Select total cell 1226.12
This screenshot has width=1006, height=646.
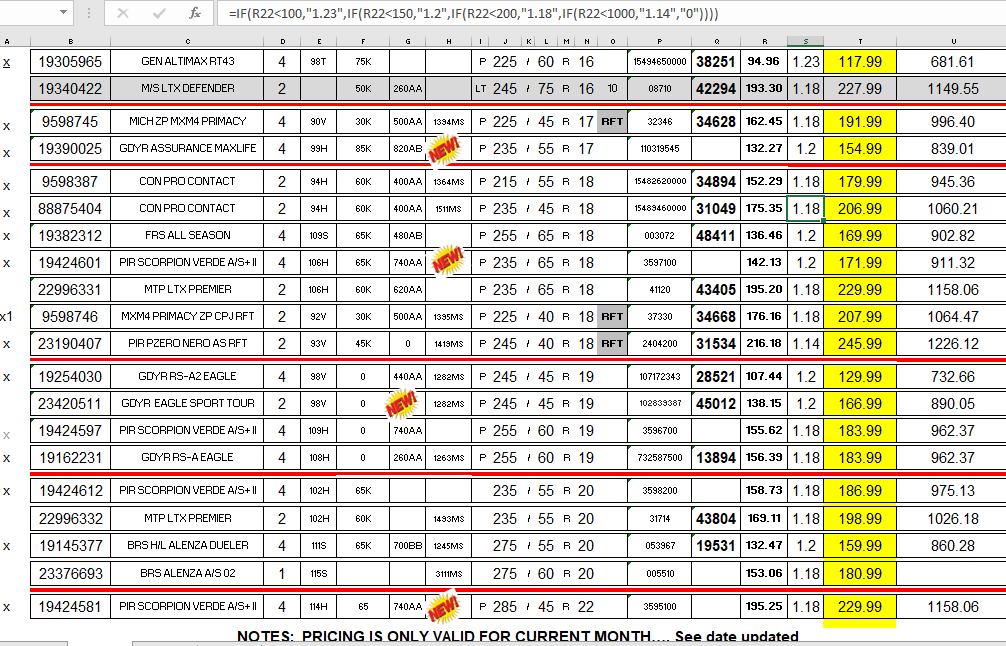click(953, 343)
